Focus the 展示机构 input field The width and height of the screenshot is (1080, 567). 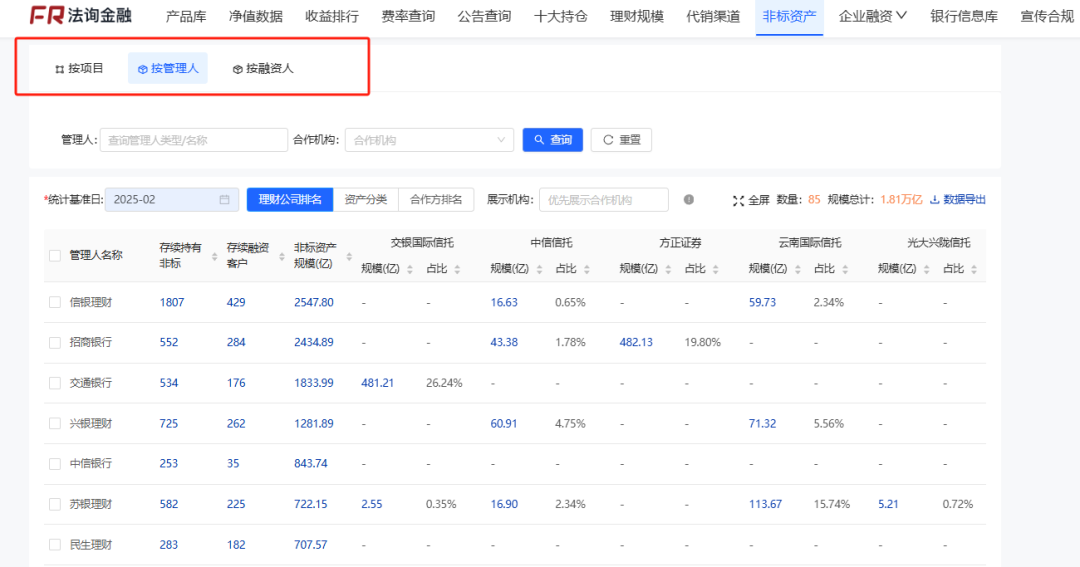pyautogui.click(x=603, y=200)
